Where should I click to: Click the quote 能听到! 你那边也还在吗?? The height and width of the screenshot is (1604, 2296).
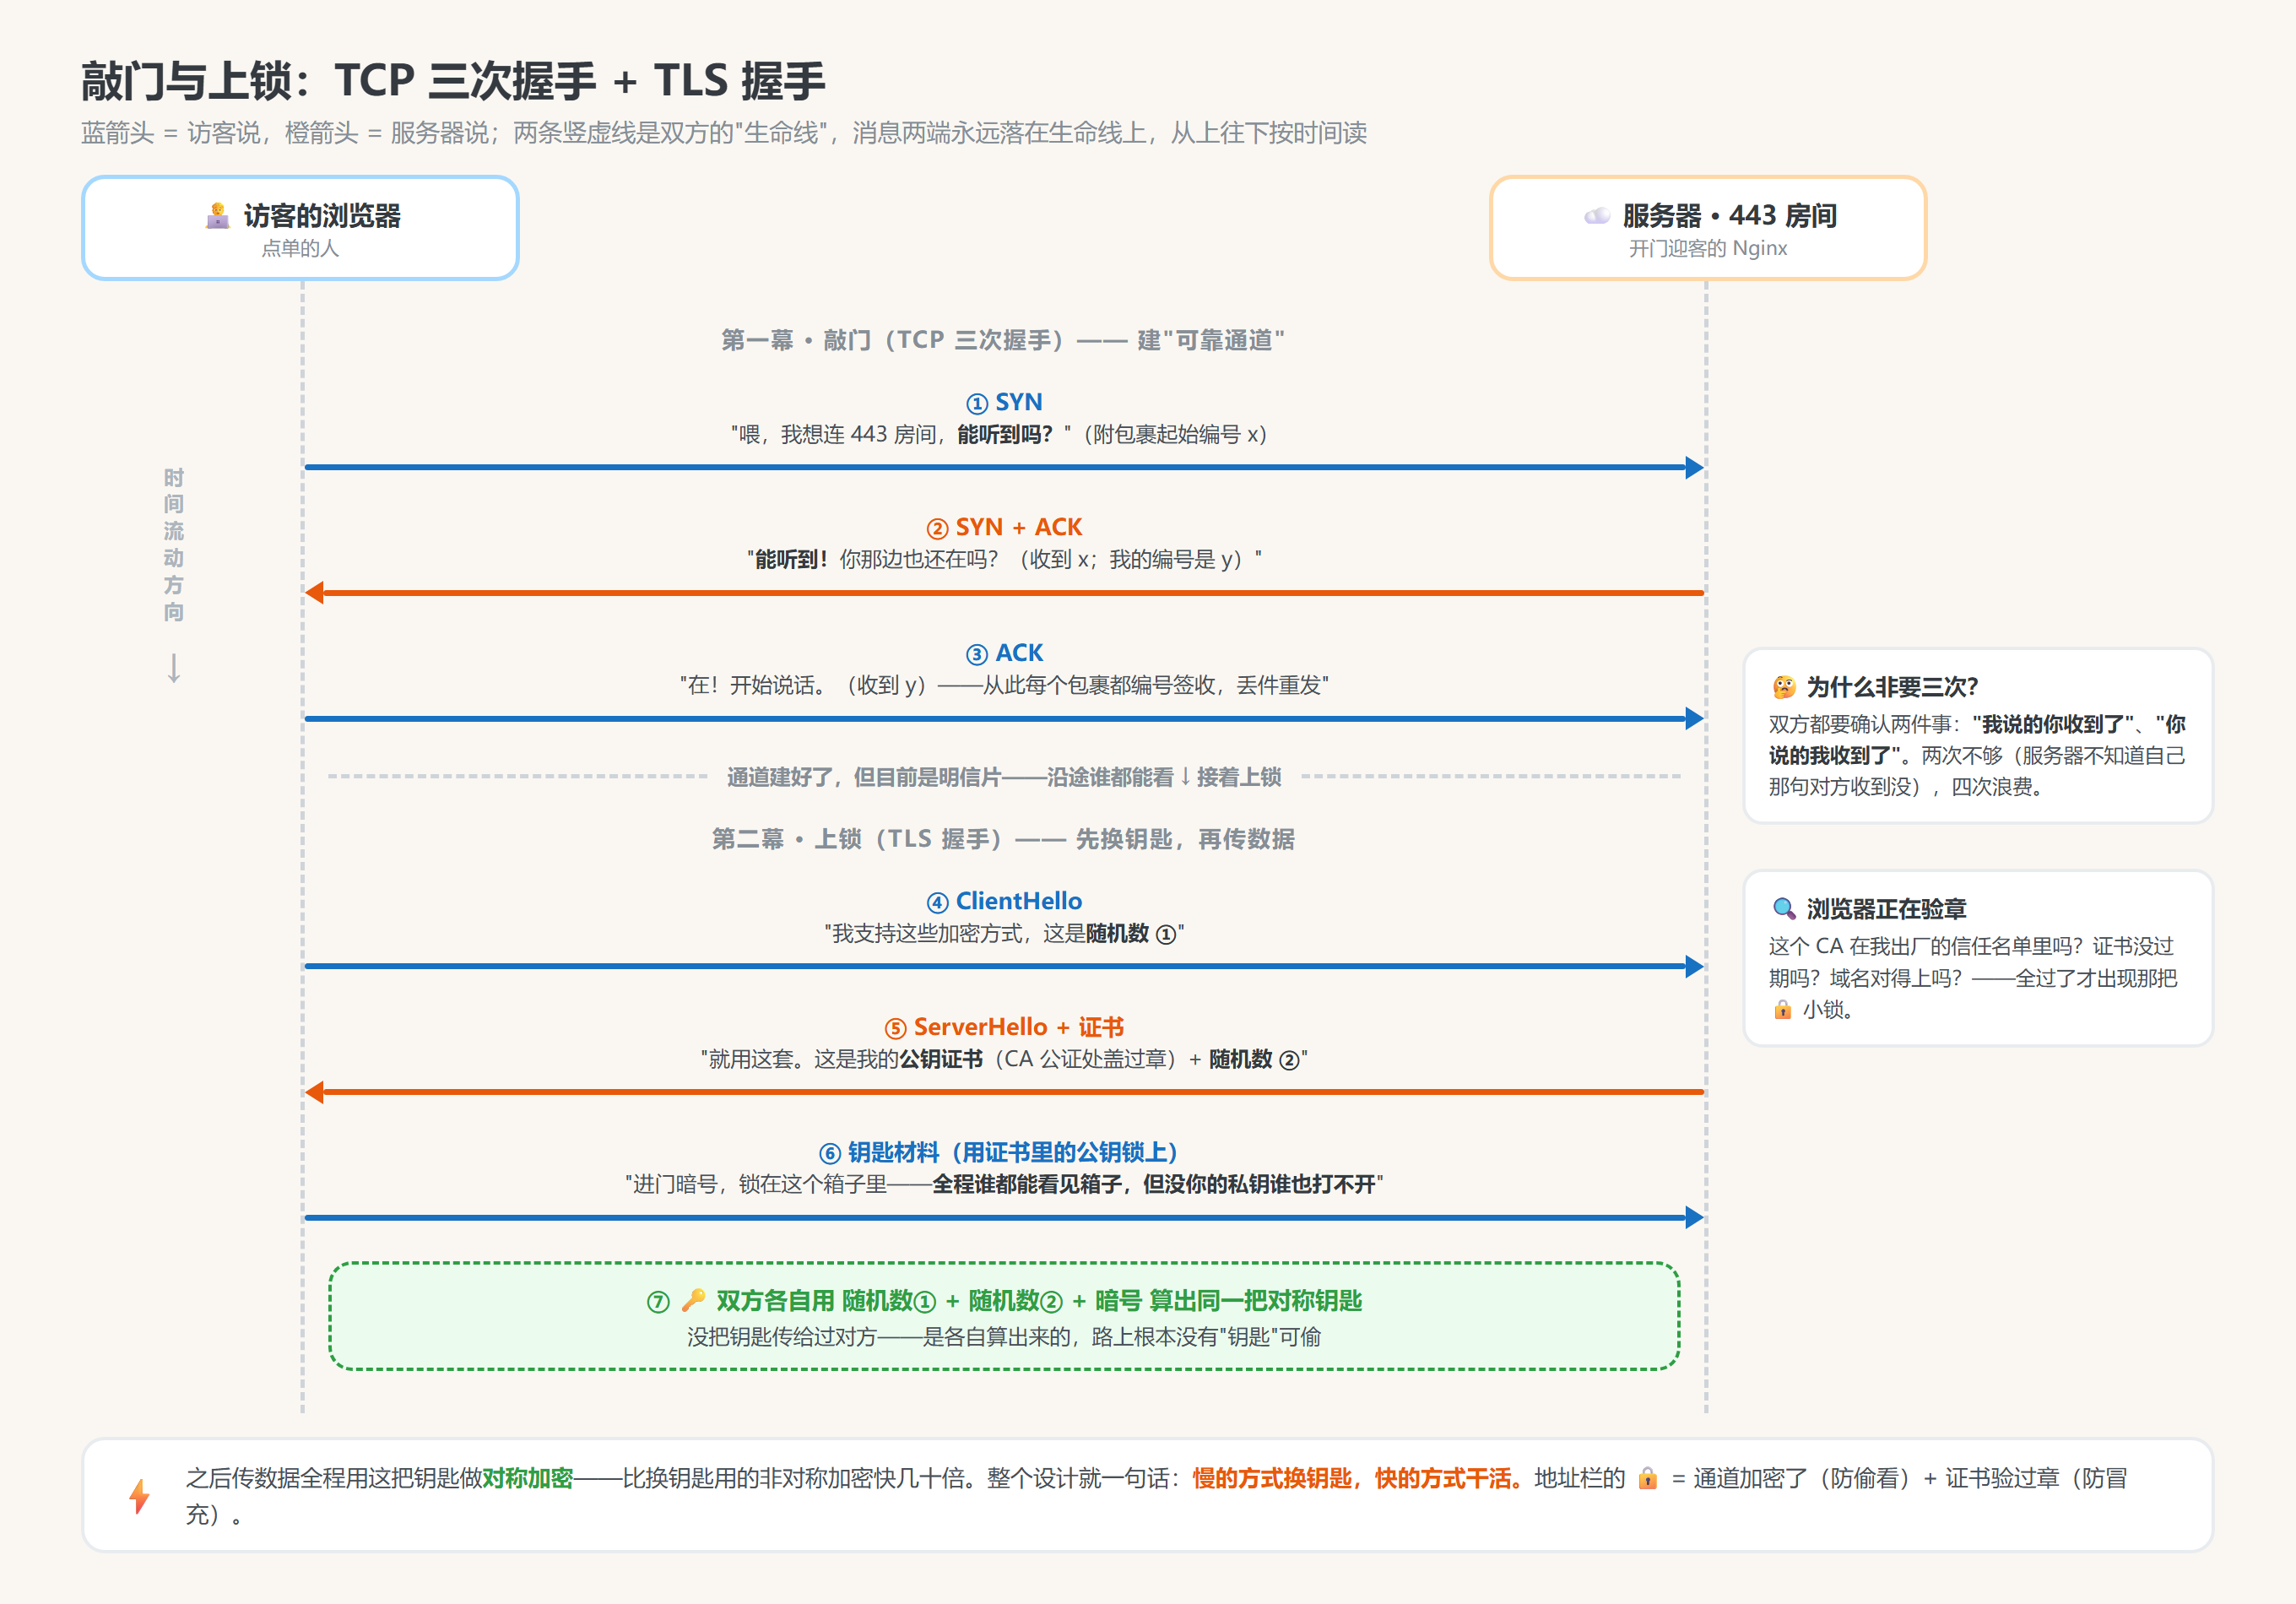(x=1004, y=559)
